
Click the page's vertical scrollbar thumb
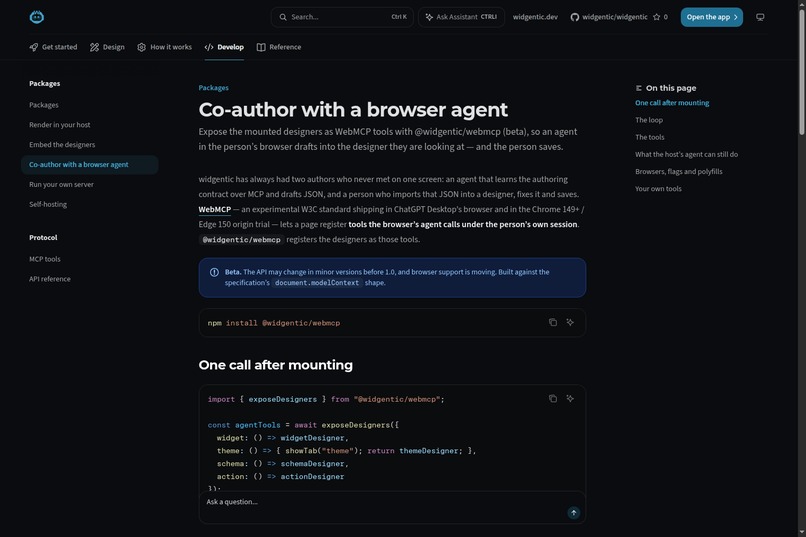pos(801,72)
